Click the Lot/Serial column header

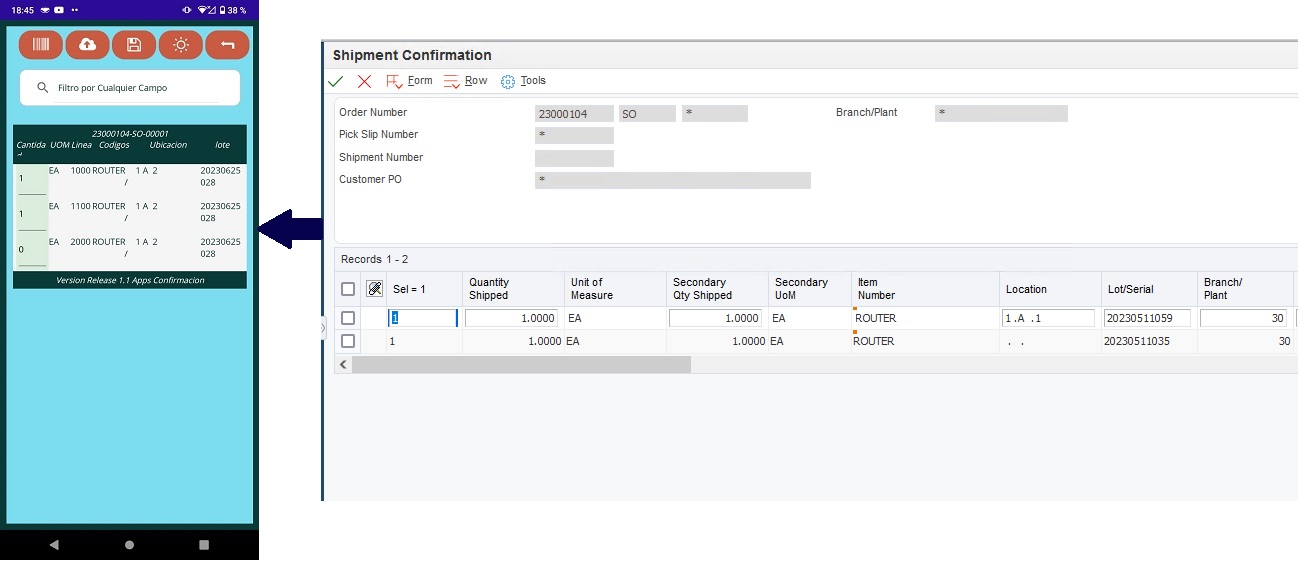pos(1149,289)
